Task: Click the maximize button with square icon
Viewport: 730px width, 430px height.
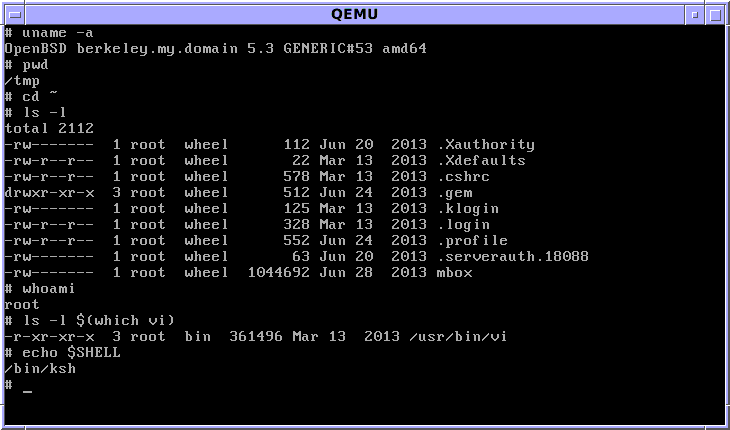Action: [x=716, y=14]
